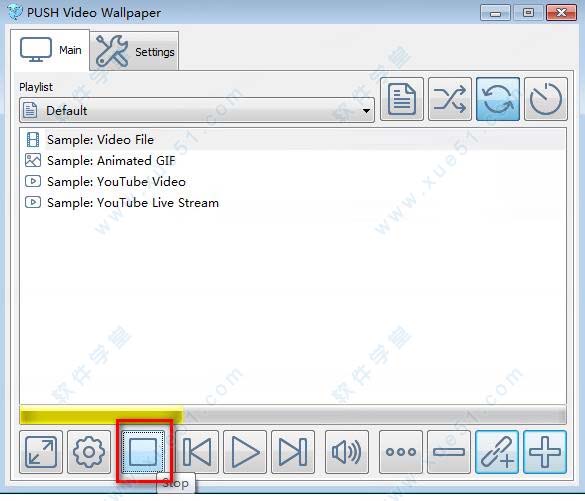
Task: Start playback with the Play button
Action: (245, 452)
